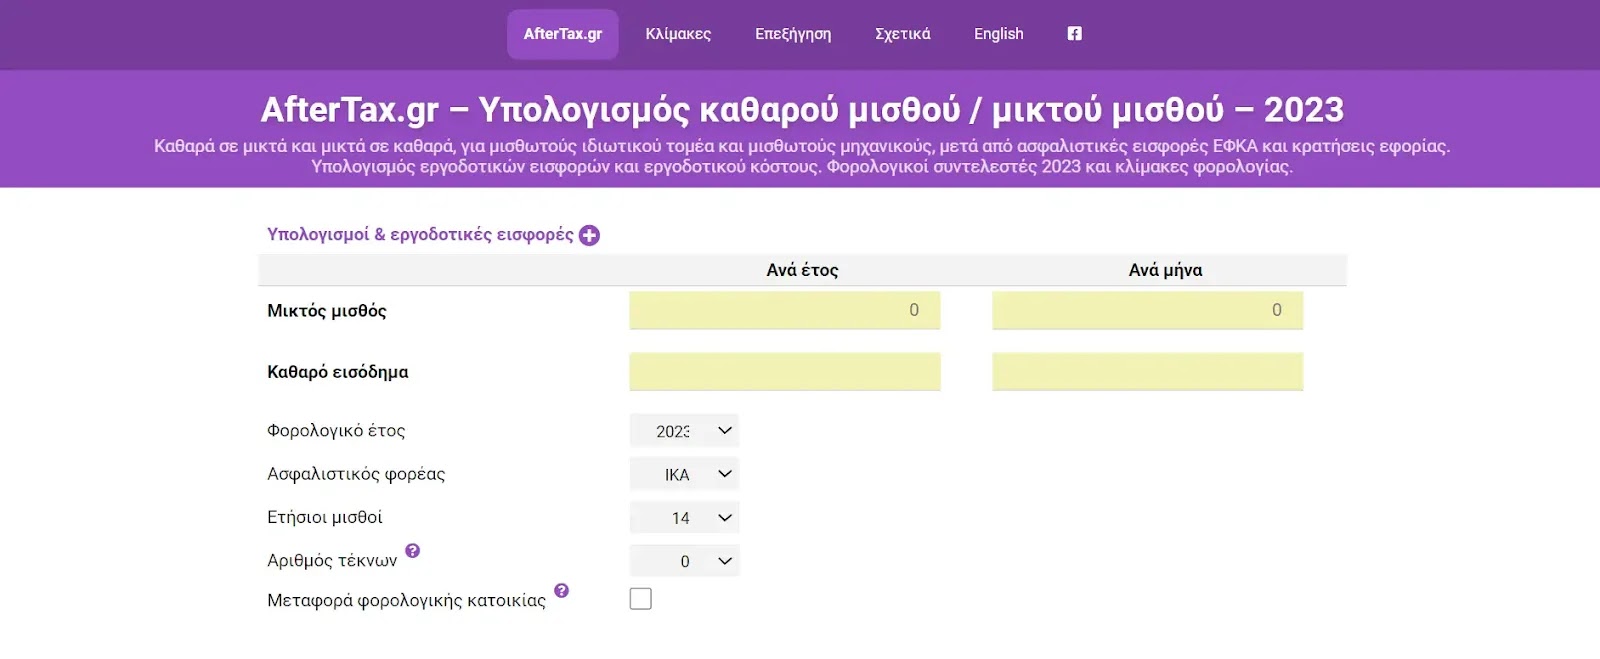1600x659 pixels.
Task: Focus yearly Καθαρό εισόδημα input field
Action: point(785,371)
